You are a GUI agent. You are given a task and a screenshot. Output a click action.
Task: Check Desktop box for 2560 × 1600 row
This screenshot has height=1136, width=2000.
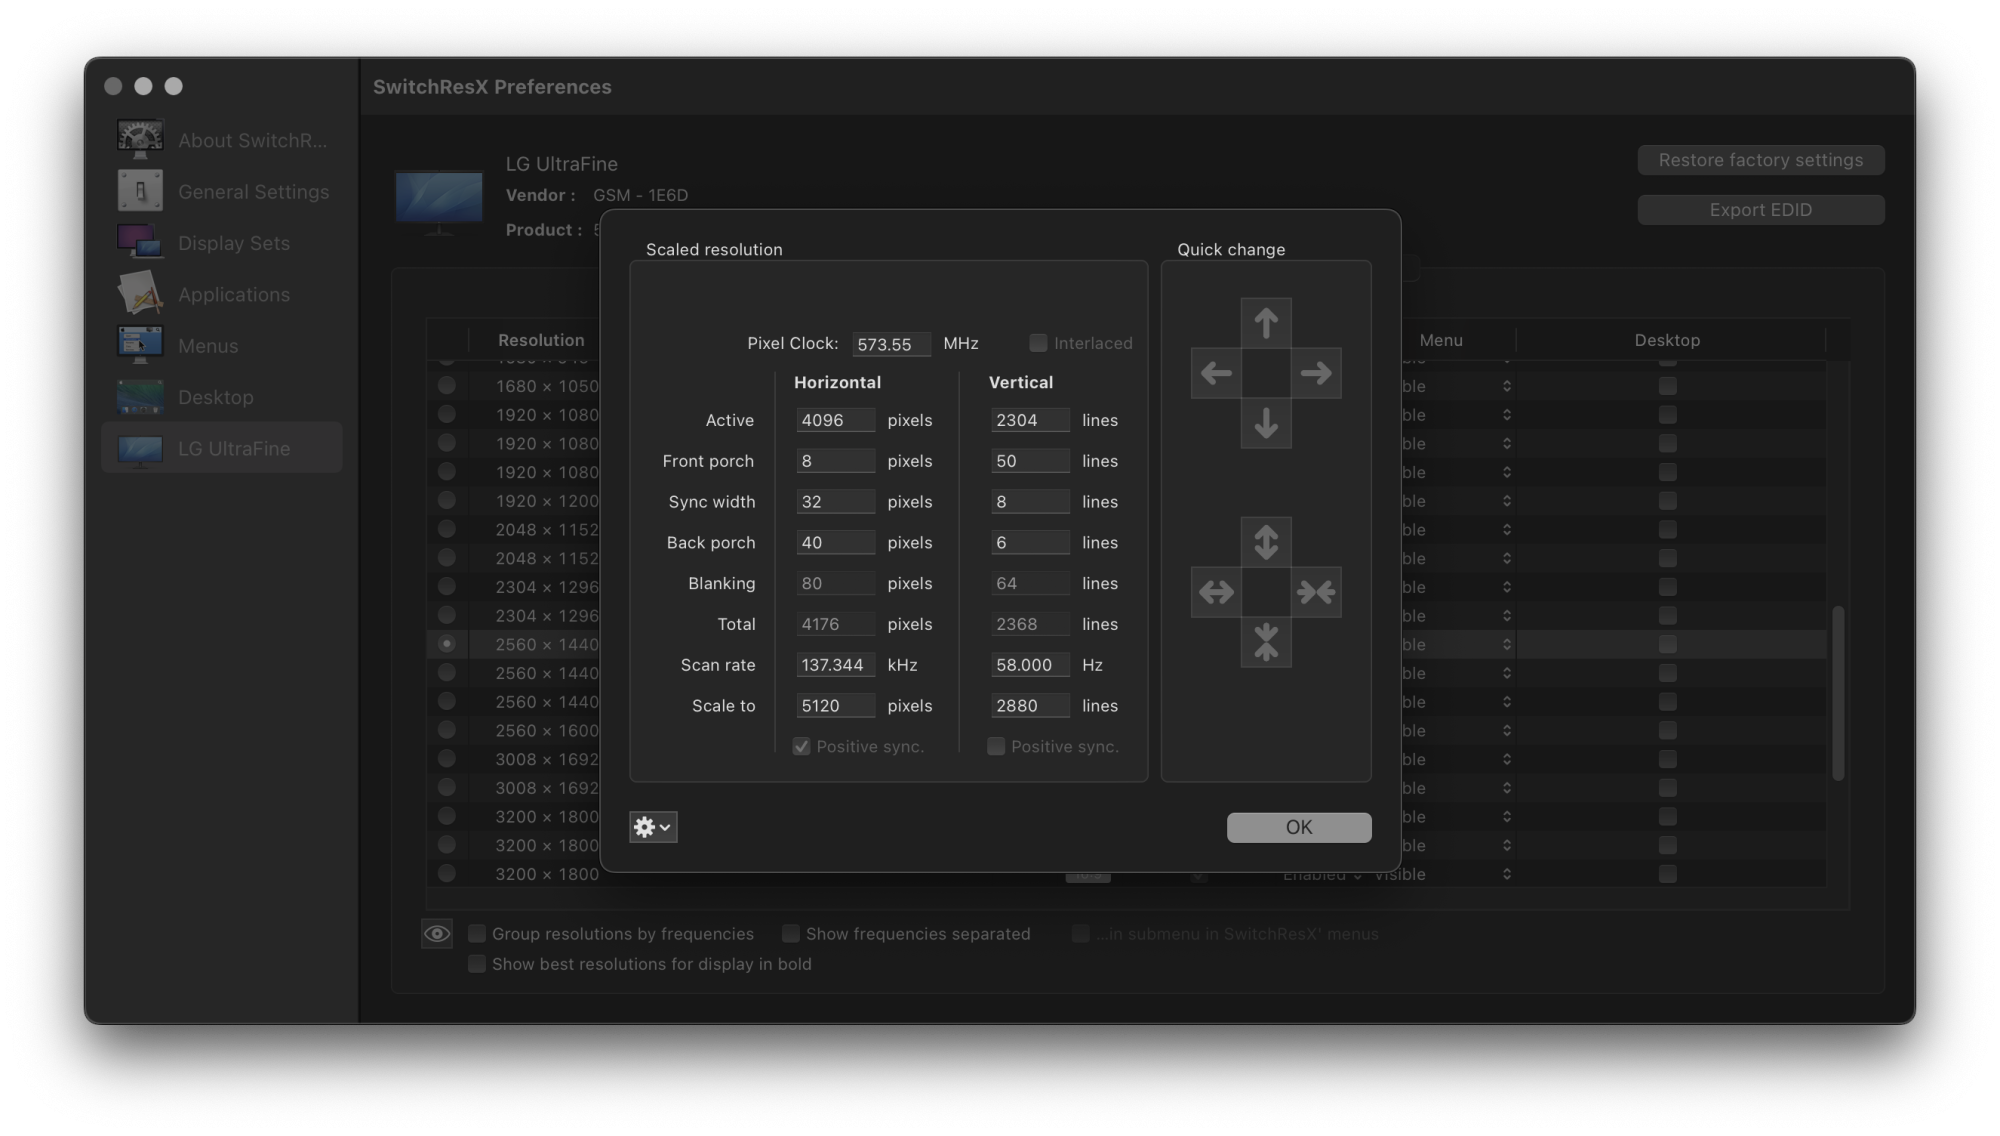tap(1667, 730)
